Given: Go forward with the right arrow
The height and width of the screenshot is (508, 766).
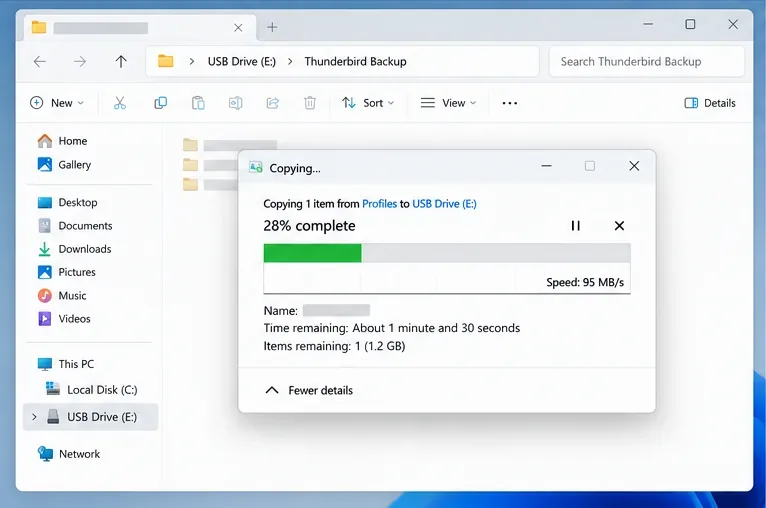Looking at the screenshot, I should point(80,62).
